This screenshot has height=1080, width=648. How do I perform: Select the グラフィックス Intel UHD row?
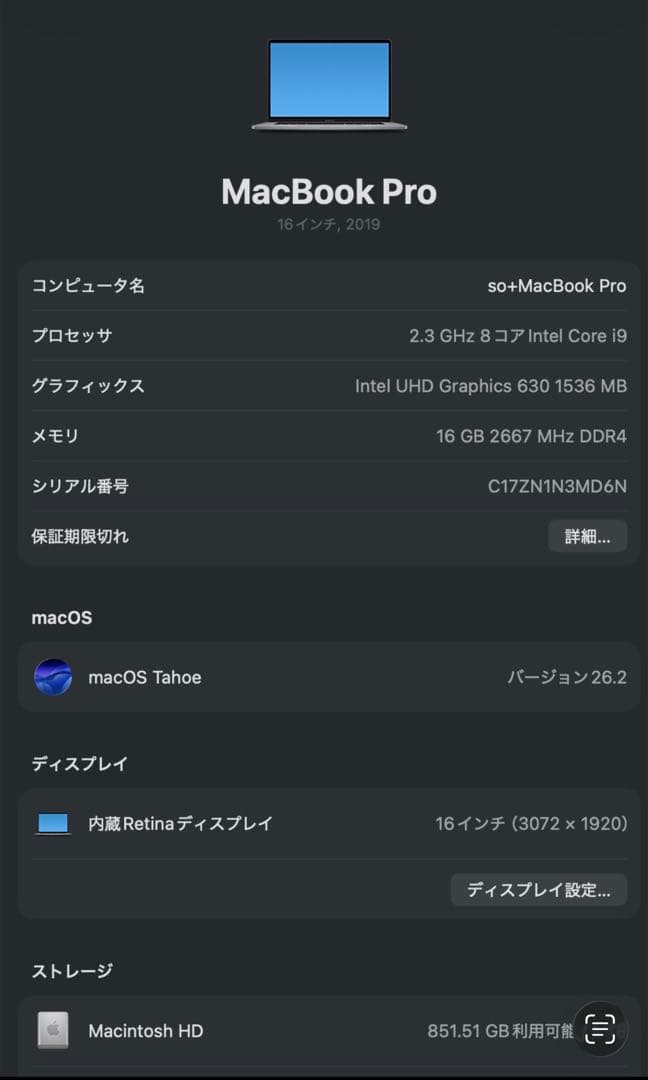point(324,386)
